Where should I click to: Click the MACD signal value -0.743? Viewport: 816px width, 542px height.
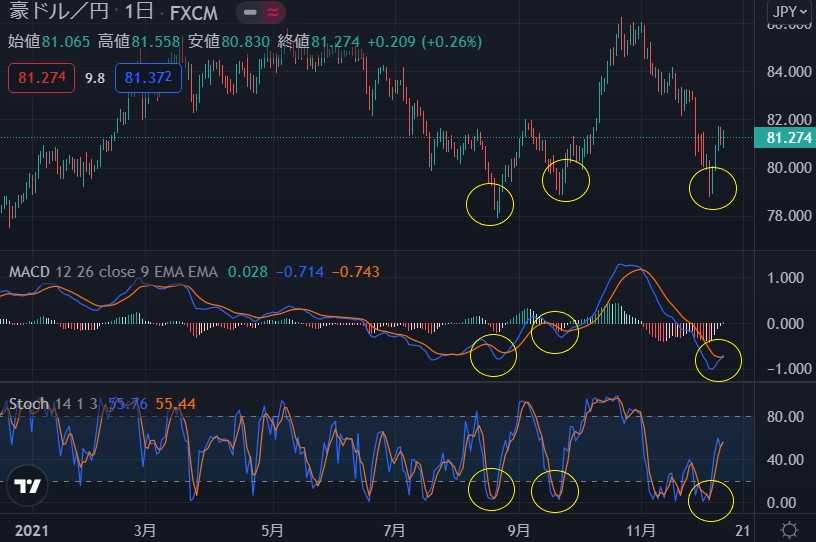click(x=356, y=272)
